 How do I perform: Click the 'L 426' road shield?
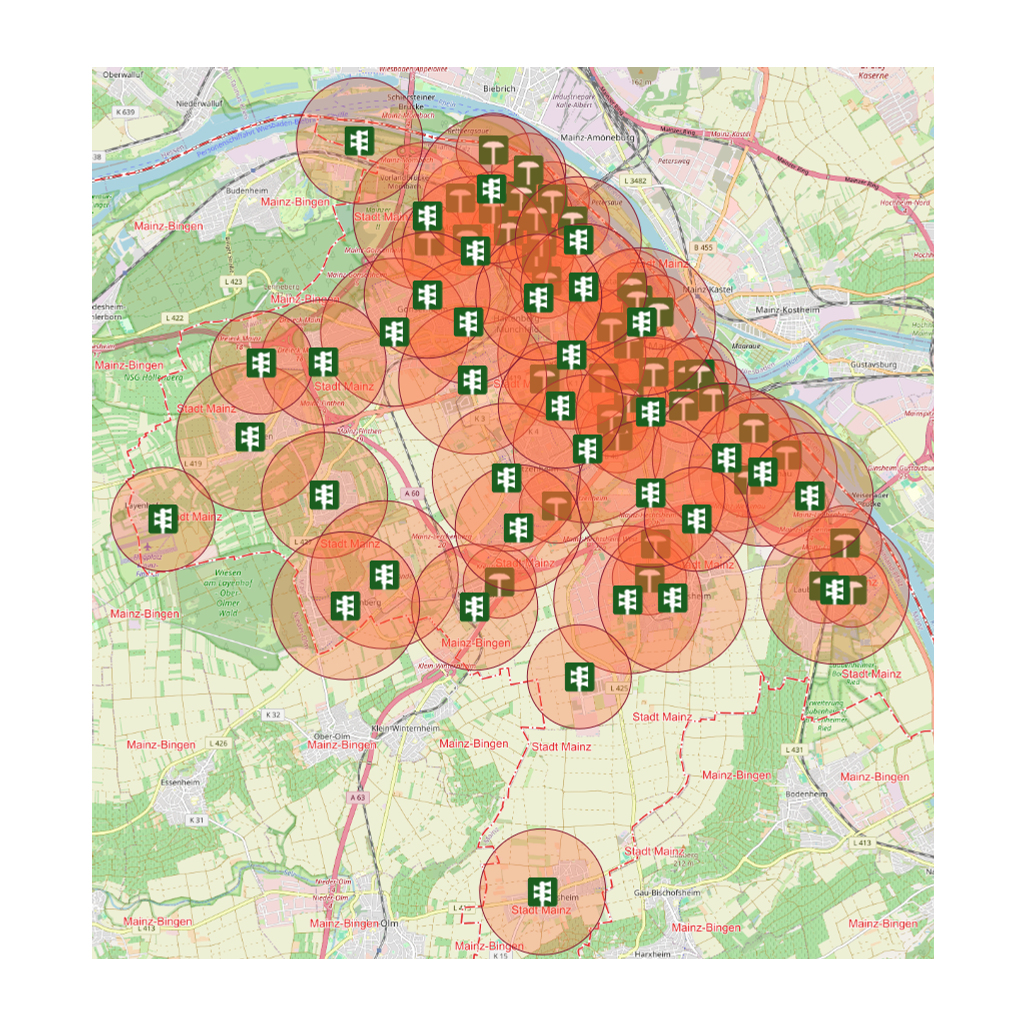(219, 743)
